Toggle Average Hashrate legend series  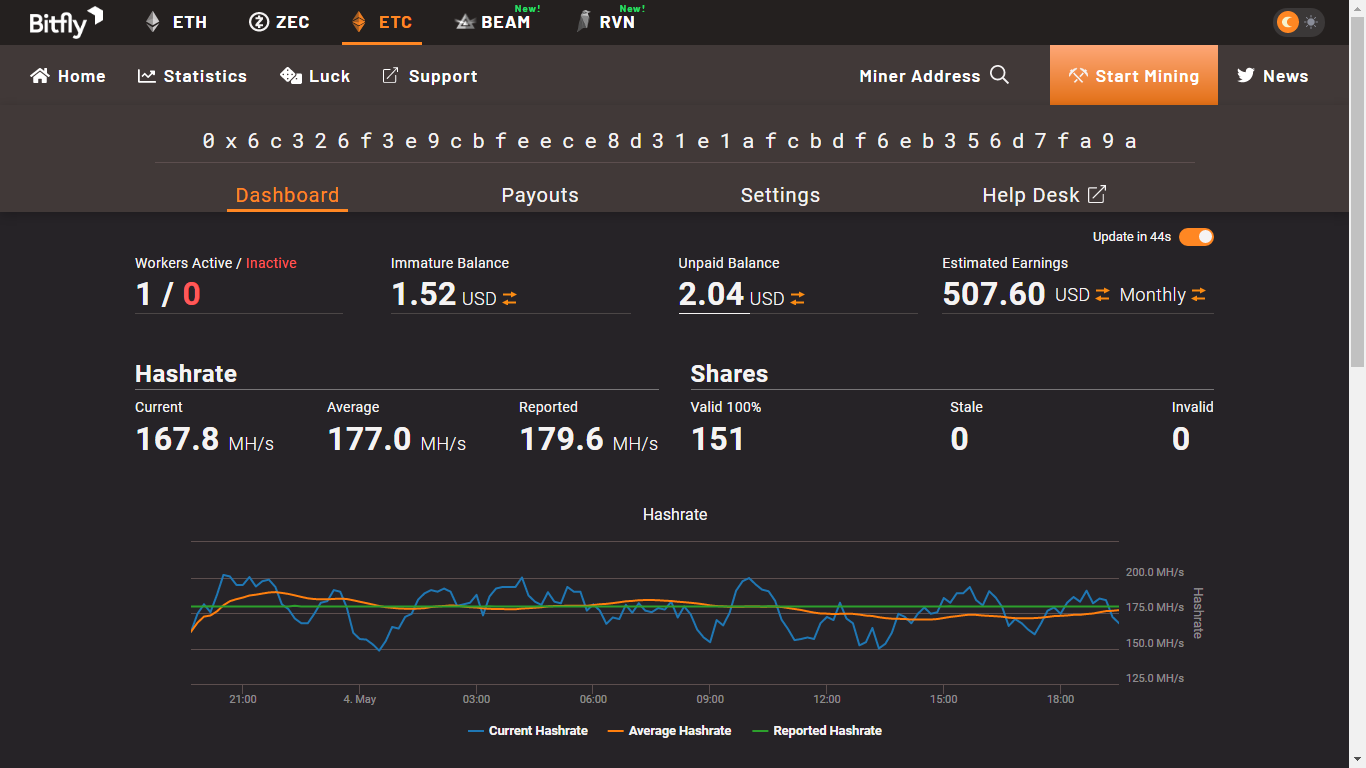(669, 731)
